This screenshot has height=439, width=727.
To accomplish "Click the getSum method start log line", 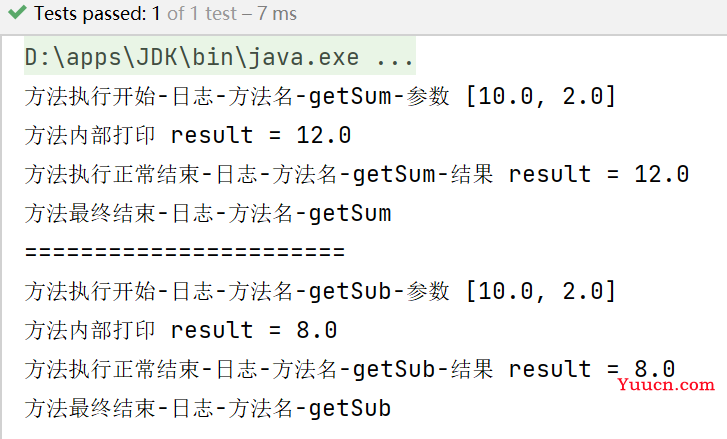I will 320,97.
